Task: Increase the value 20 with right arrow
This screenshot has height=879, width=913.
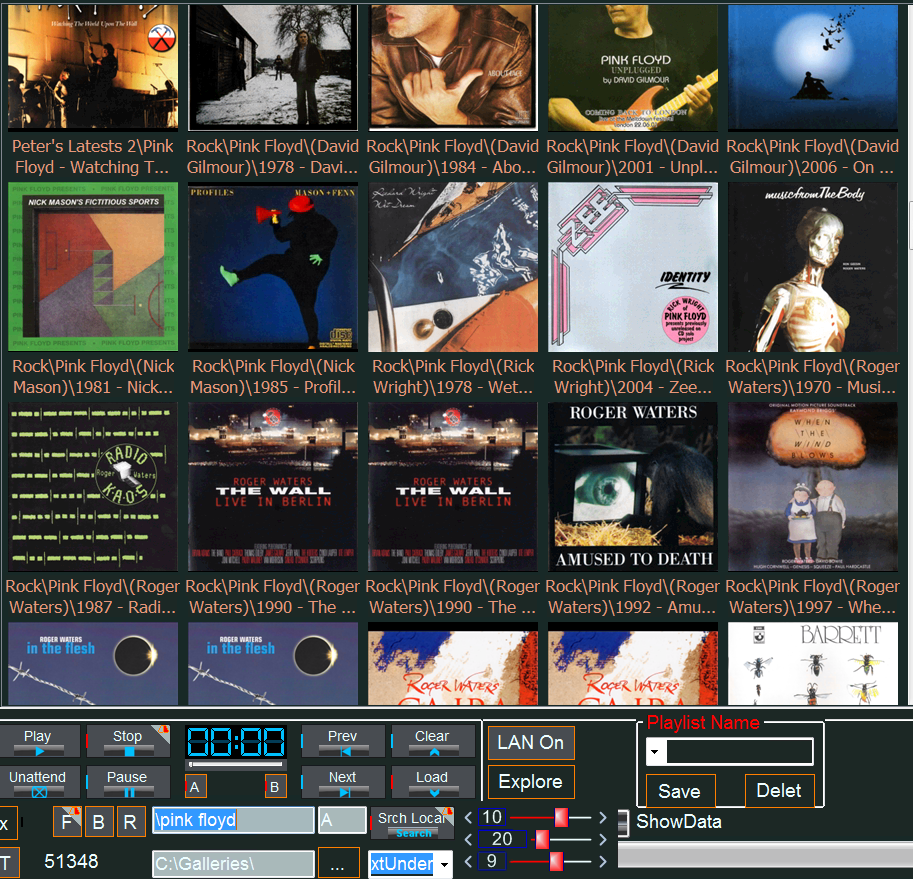Action: coord(603,839)
